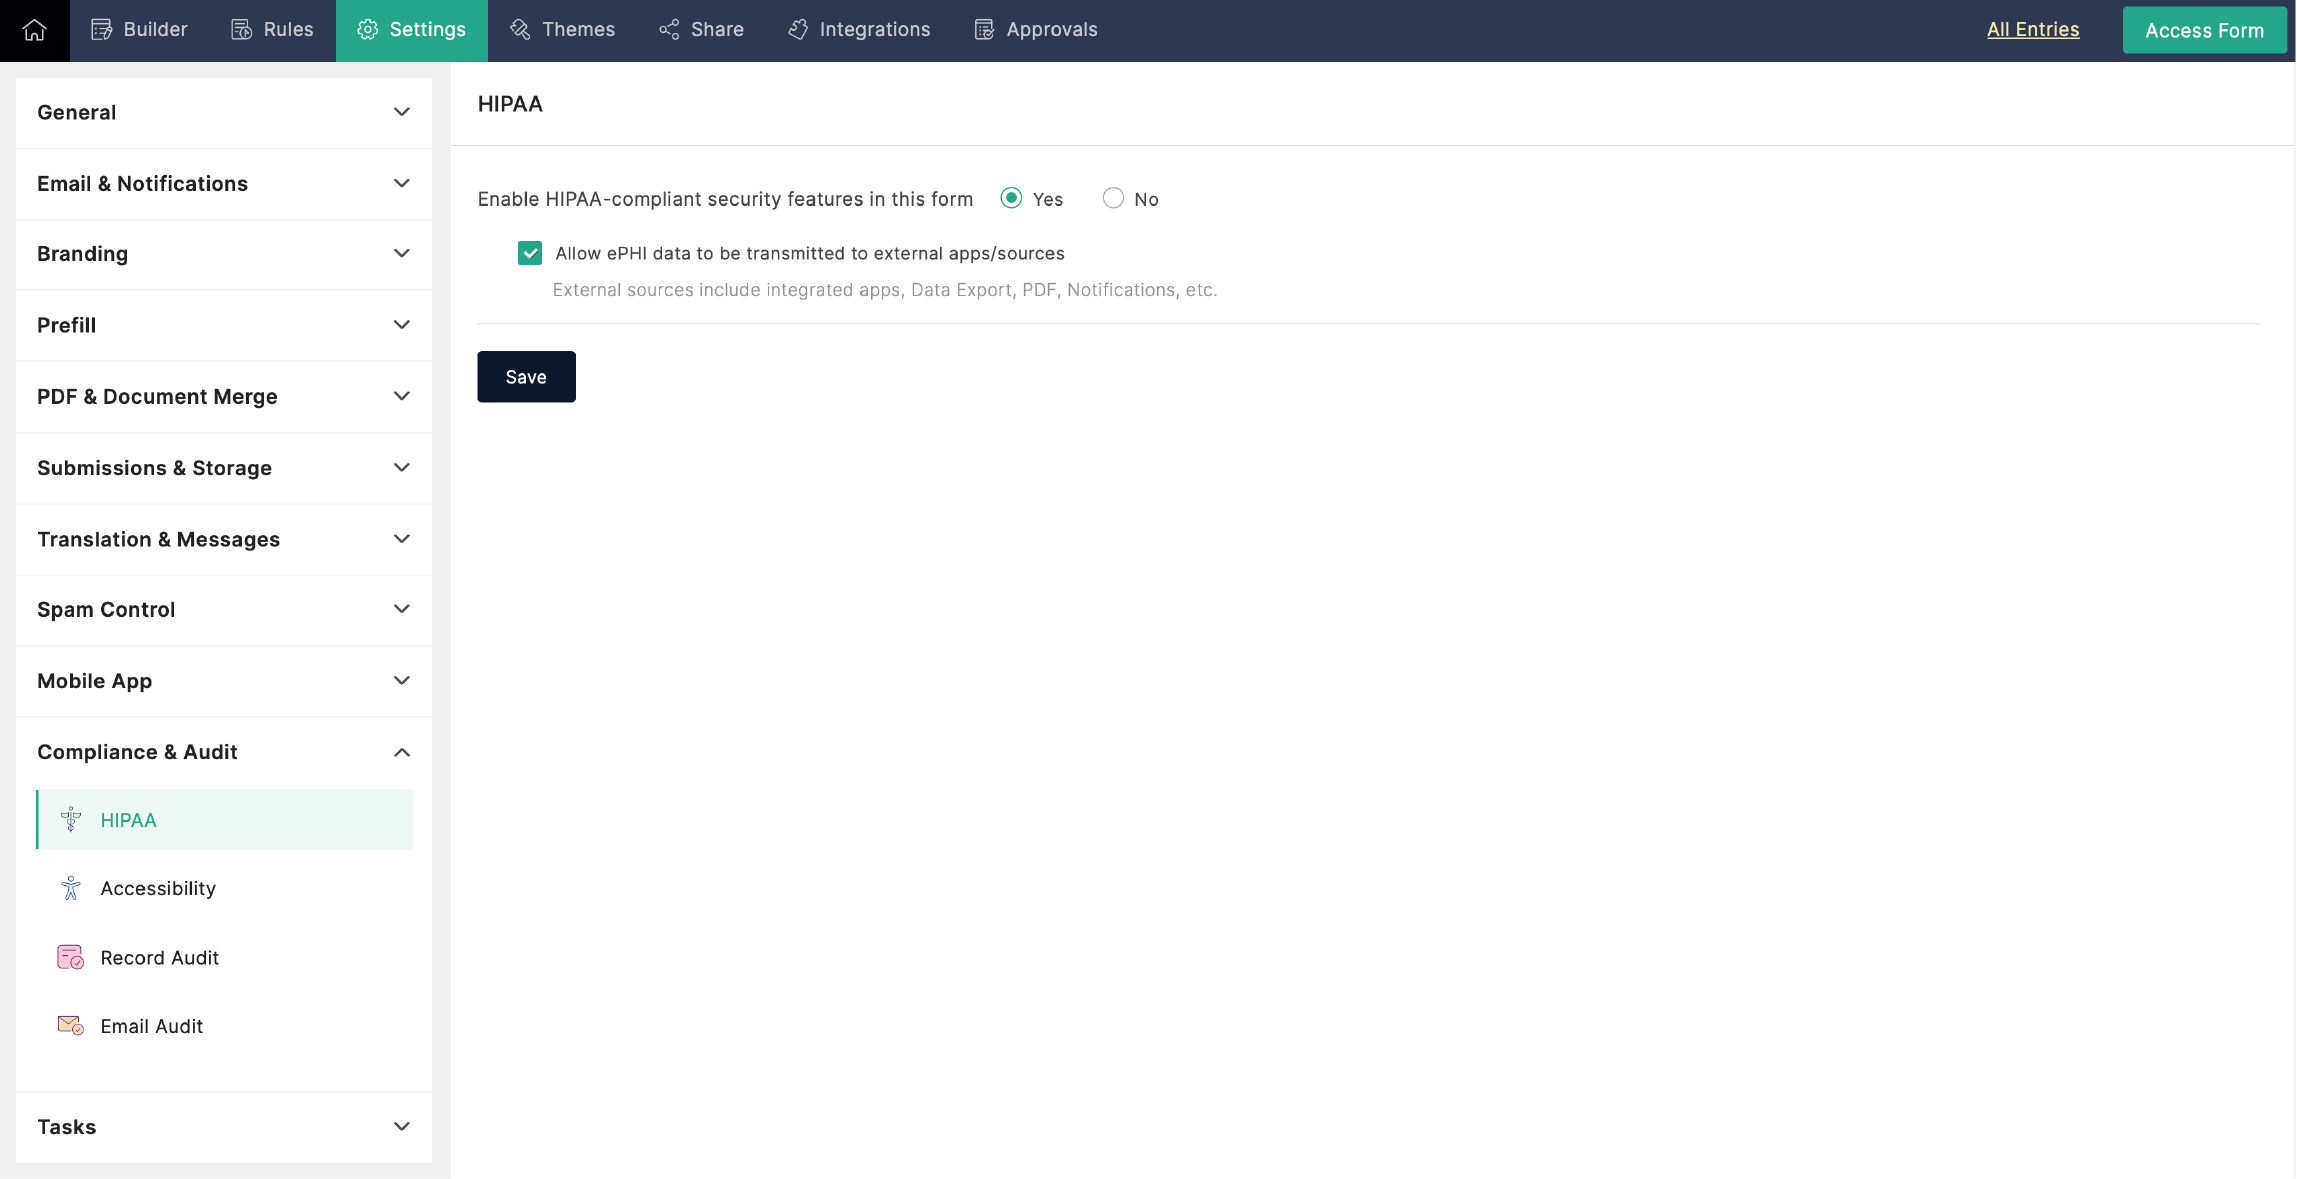Collapse the Compliance & Audit section
This screenshot has width=2297, height=1179.
[x=224, y=752]
